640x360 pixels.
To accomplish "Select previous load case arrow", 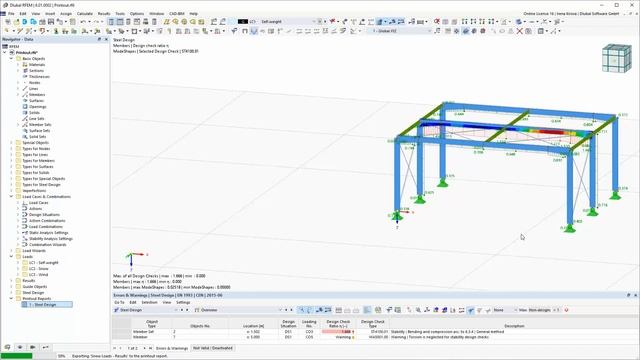I will (320, 22).
